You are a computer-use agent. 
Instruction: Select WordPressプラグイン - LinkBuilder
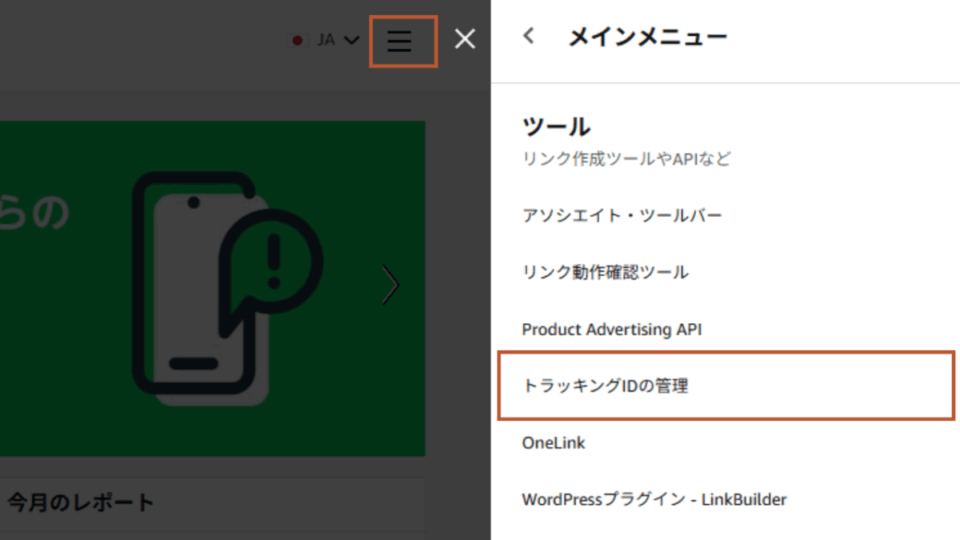point(654,499)
